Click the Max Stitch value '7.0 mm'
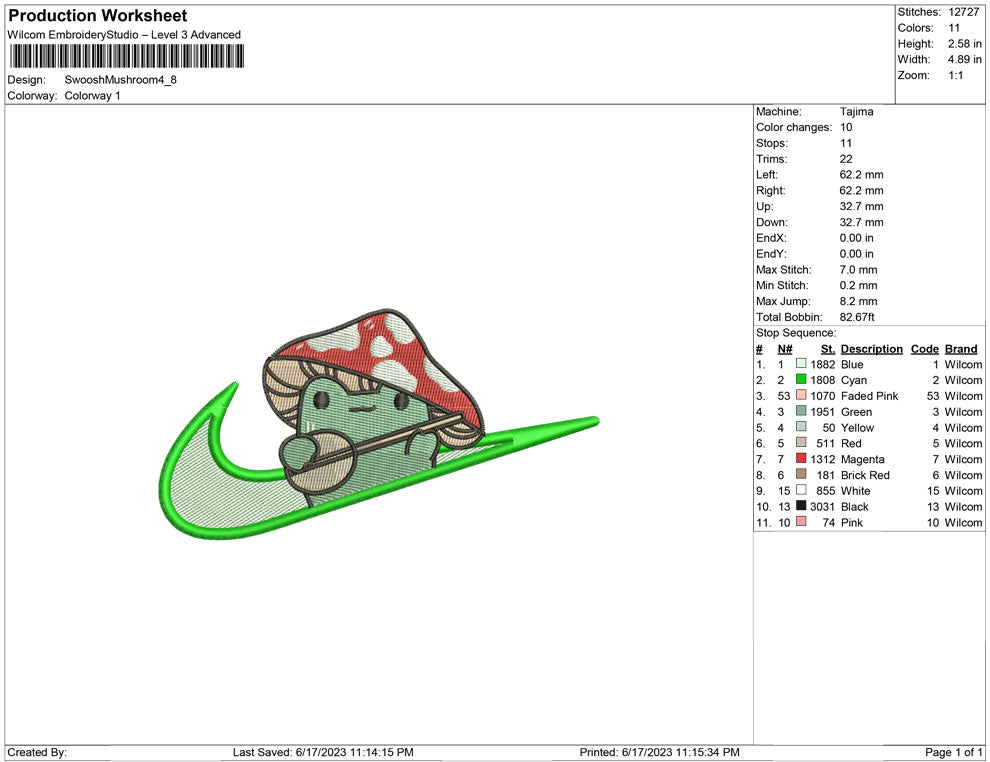 tap(859, 270)
